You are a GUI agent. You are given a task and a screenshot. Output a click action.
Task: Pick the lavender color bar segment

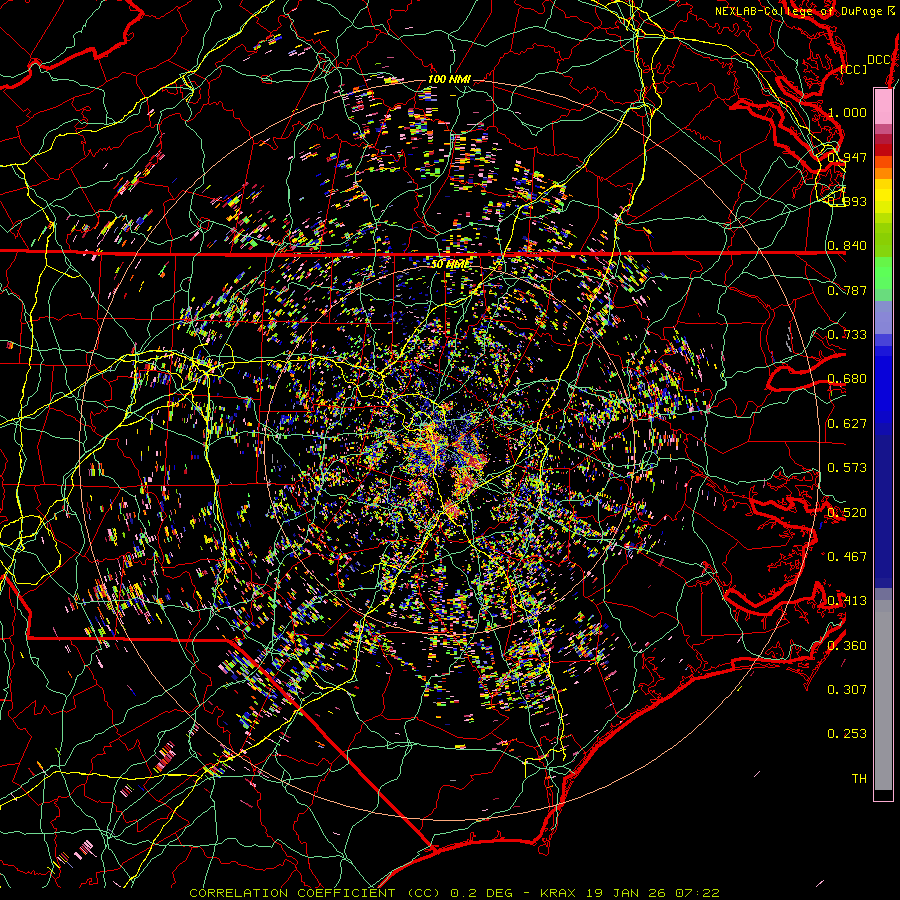tap(883, 317)
